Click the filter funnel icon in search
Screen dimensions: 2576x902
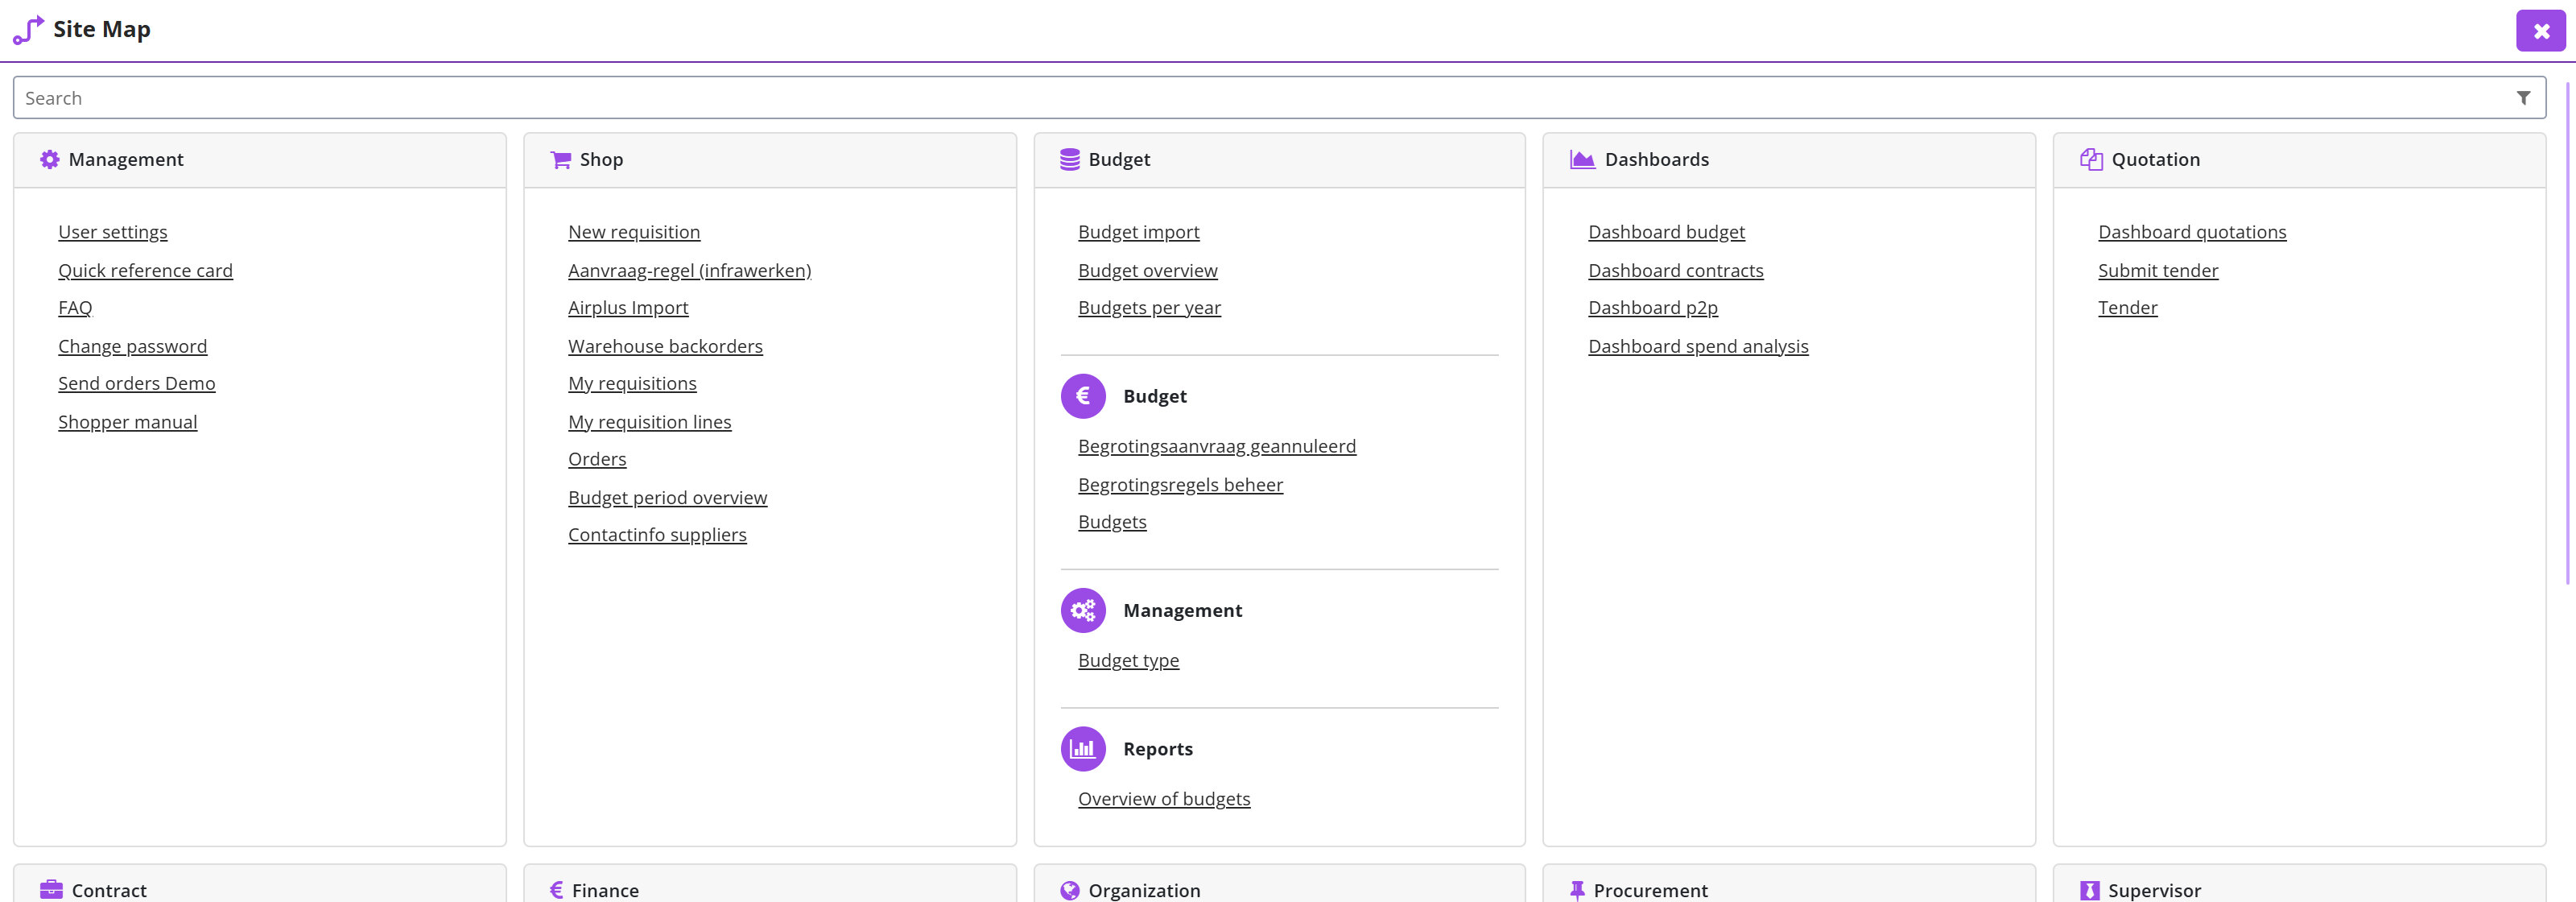tap(2523, 98)
